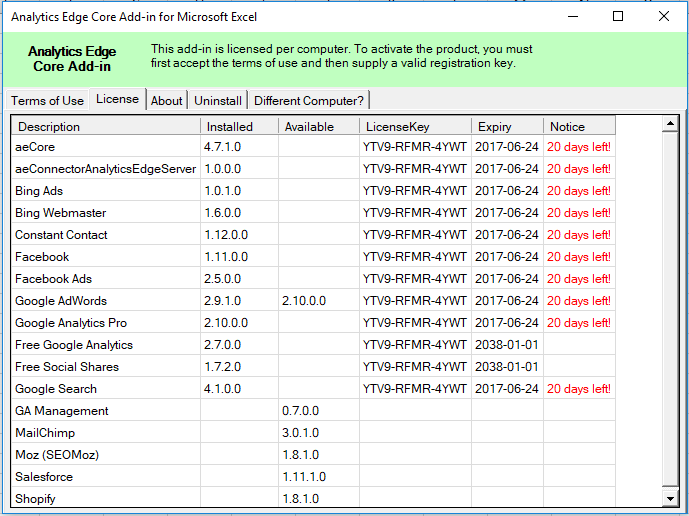The image size is (689, 516).
Task: Select the aeCore row description
Action: click(x=106, y=147)
